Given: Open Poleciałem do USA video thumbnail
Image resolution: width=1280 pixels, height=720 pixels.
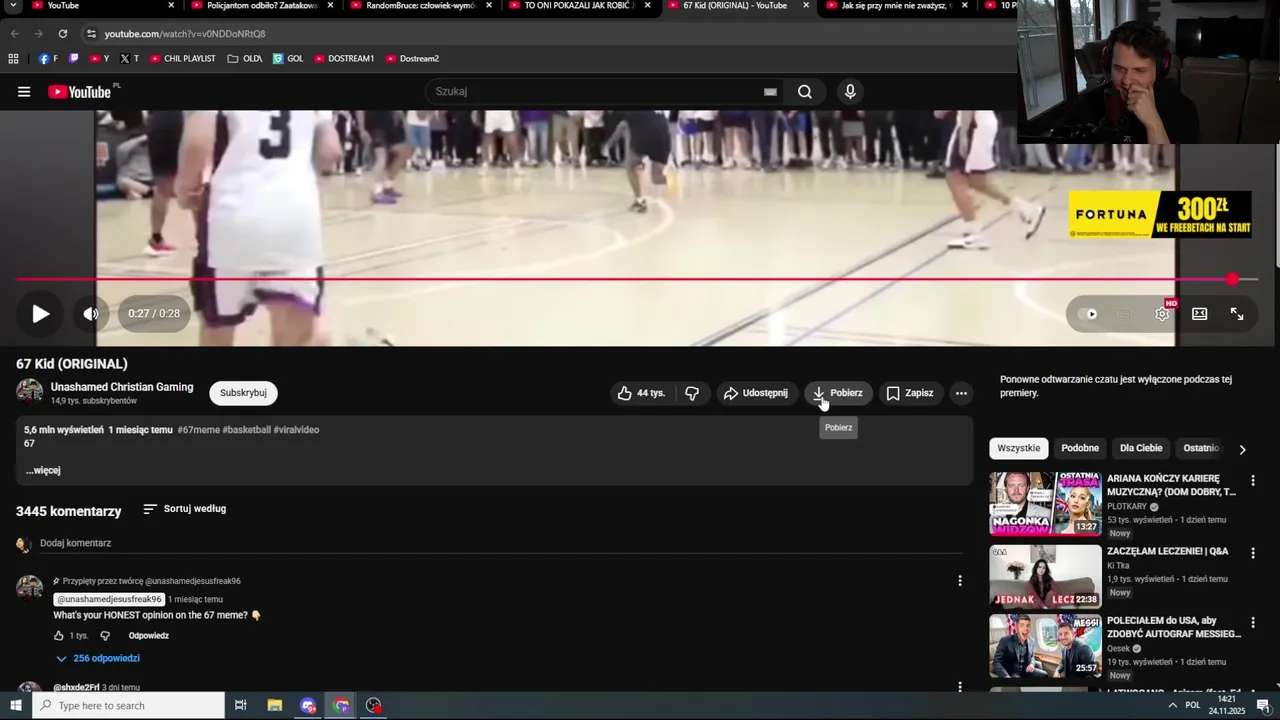Looking at the screenshot, I should 1045,646.
